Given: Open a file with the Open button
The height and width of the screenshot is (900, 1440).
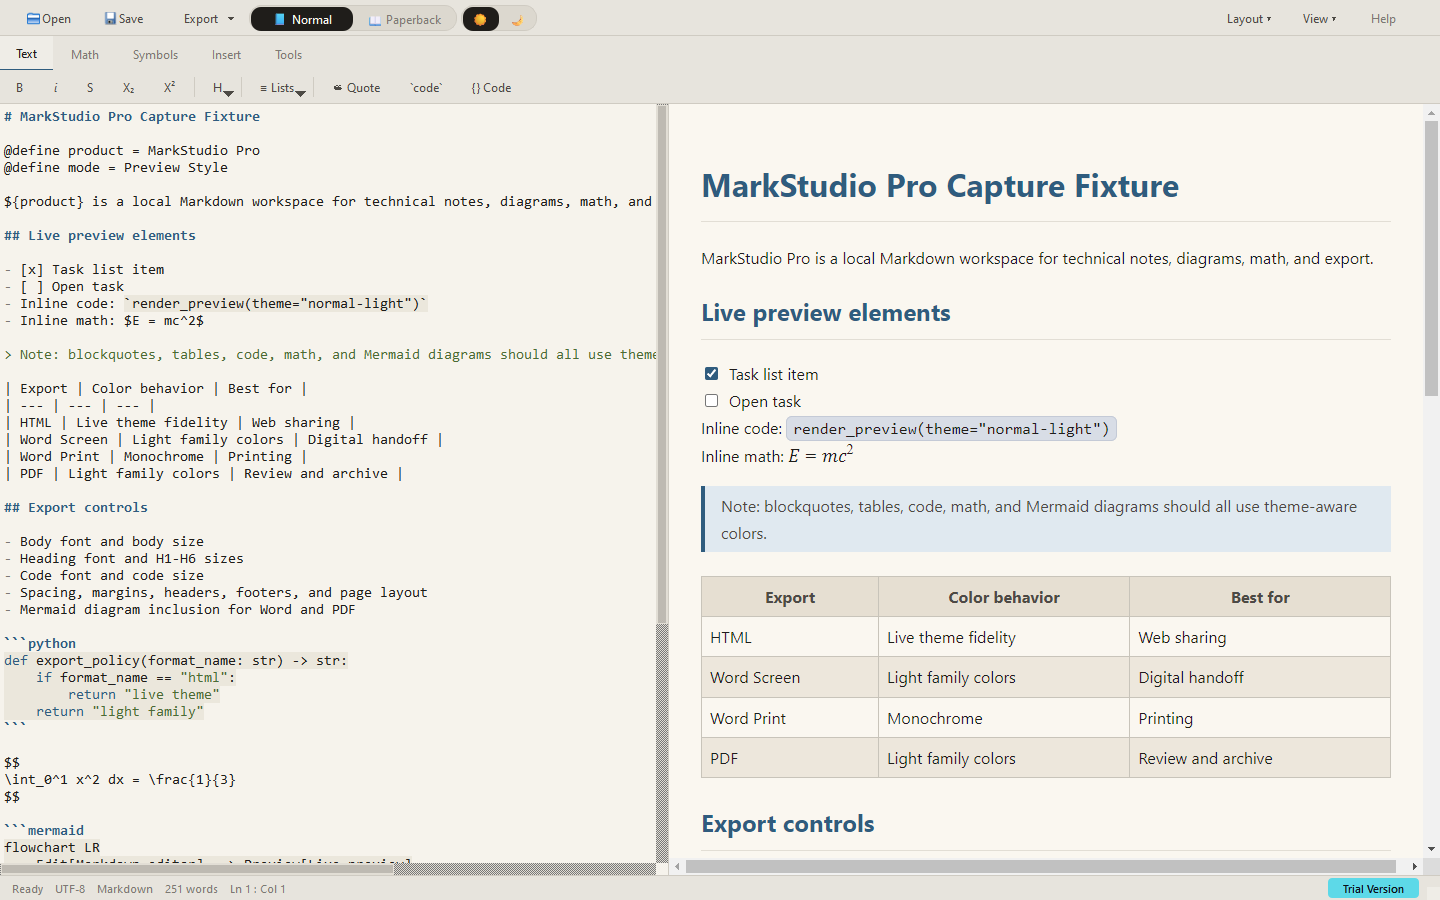Looking at the screenshot, I should point(49,19).
